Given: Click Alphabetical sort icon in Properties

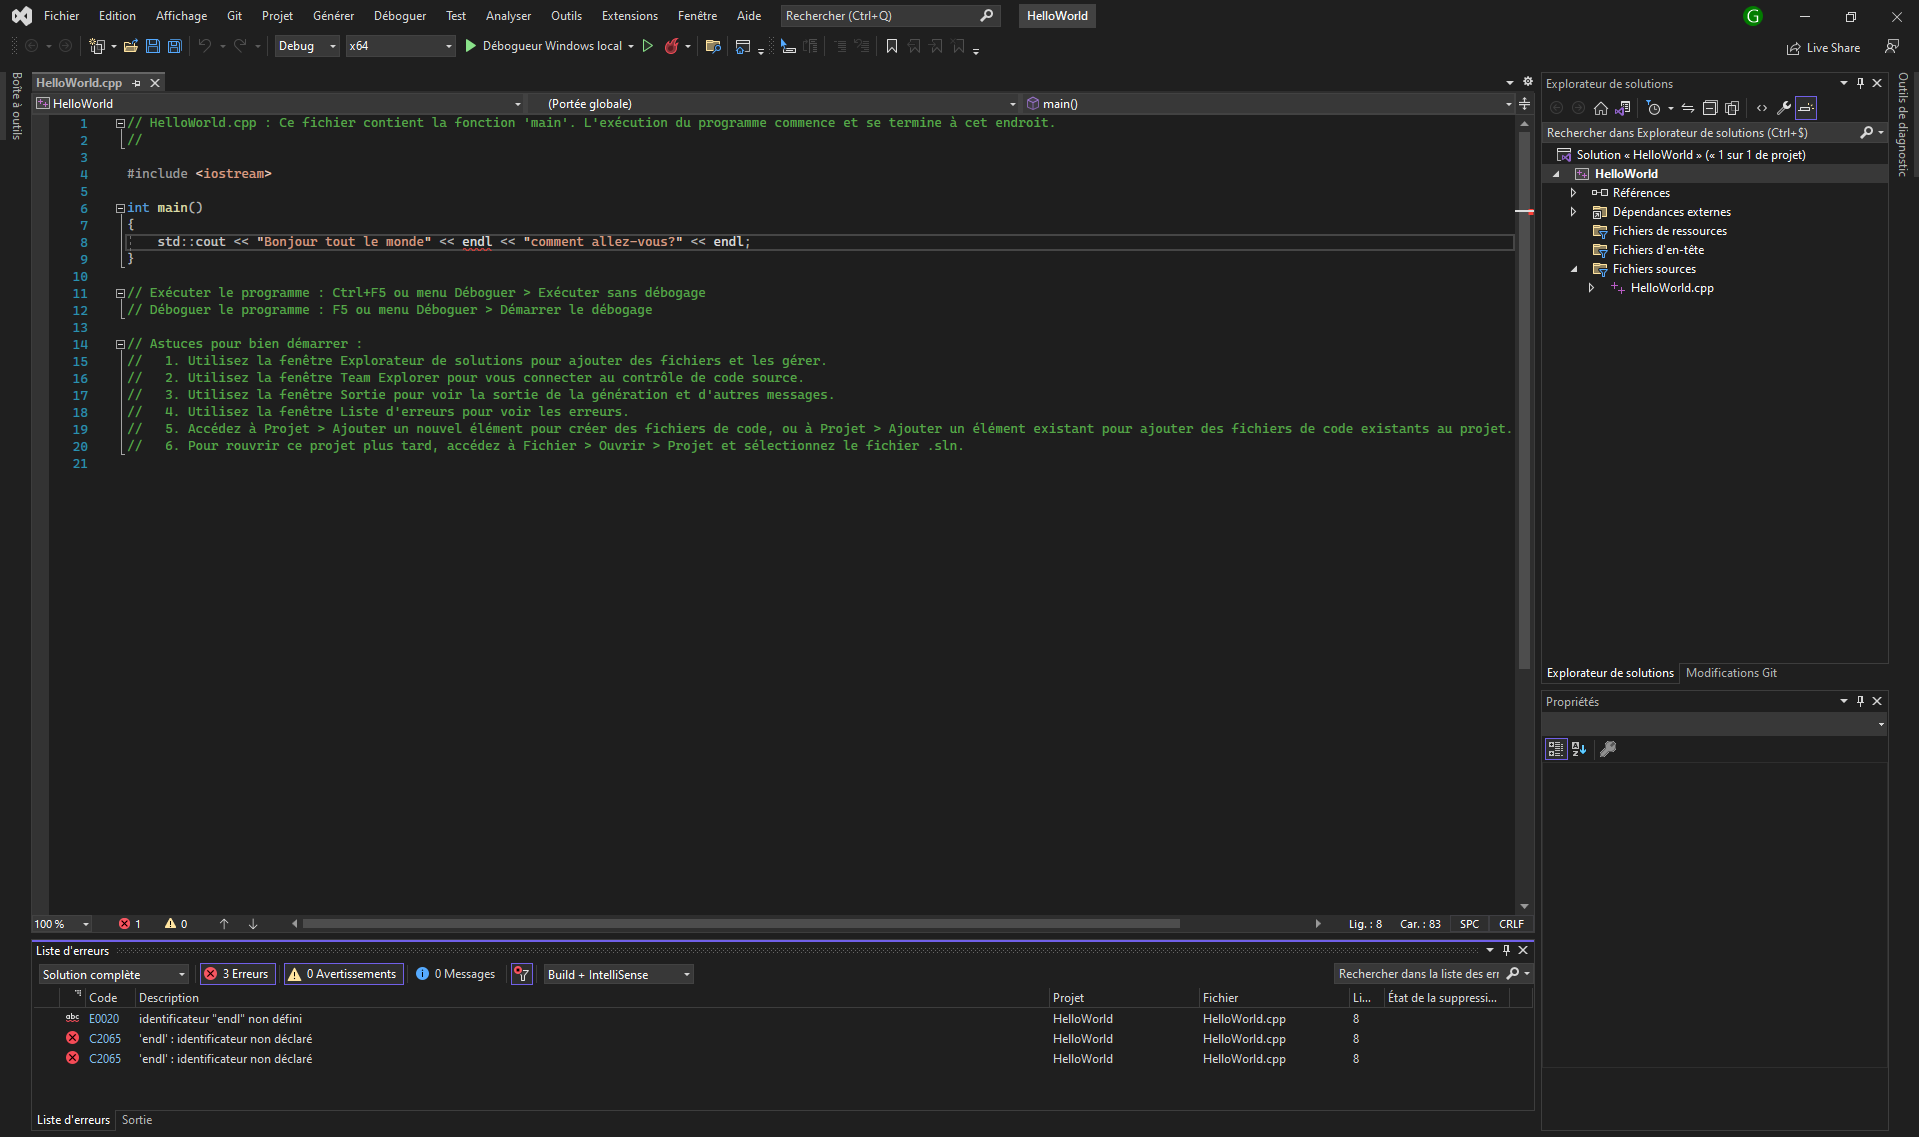Looking at the screenshot, I should (1579, 749).
